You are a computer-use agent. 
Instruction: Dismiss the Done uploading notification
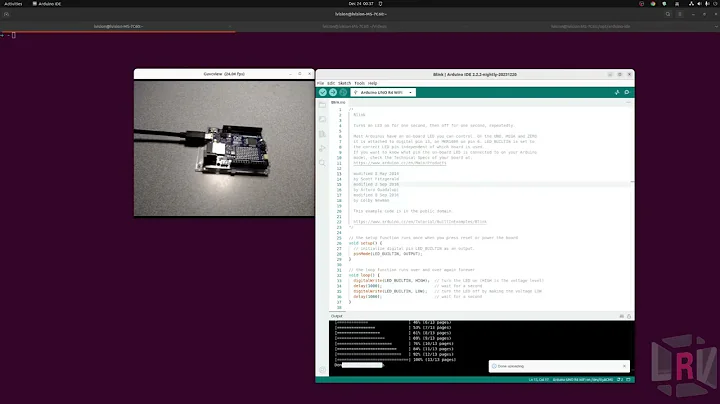click(624, 366)
